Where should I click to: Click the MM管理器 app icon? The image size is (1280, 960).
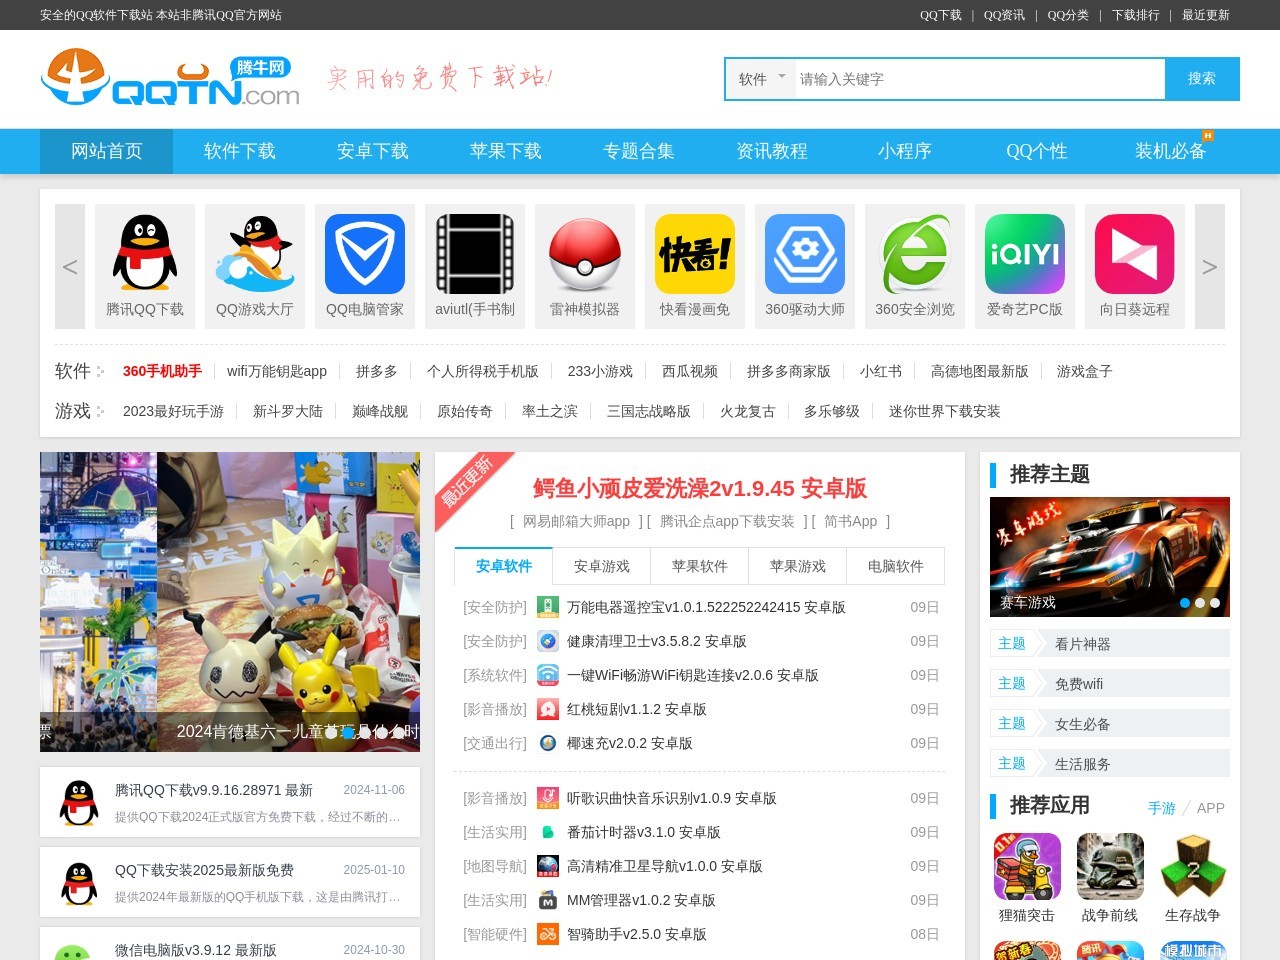pyautogui.click(x=548, y=900)
